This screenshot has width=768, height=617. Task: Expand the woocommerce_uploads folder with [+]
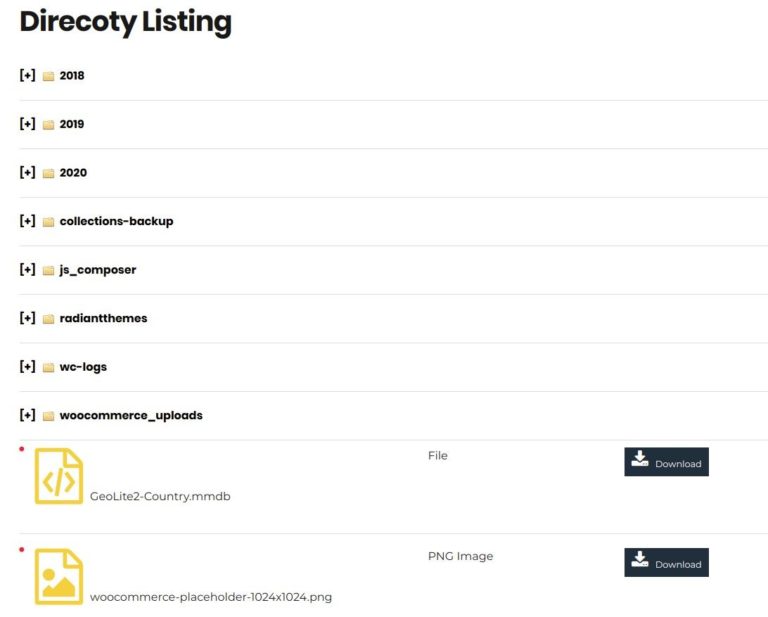pyautogui.click(x=27, y=415)
